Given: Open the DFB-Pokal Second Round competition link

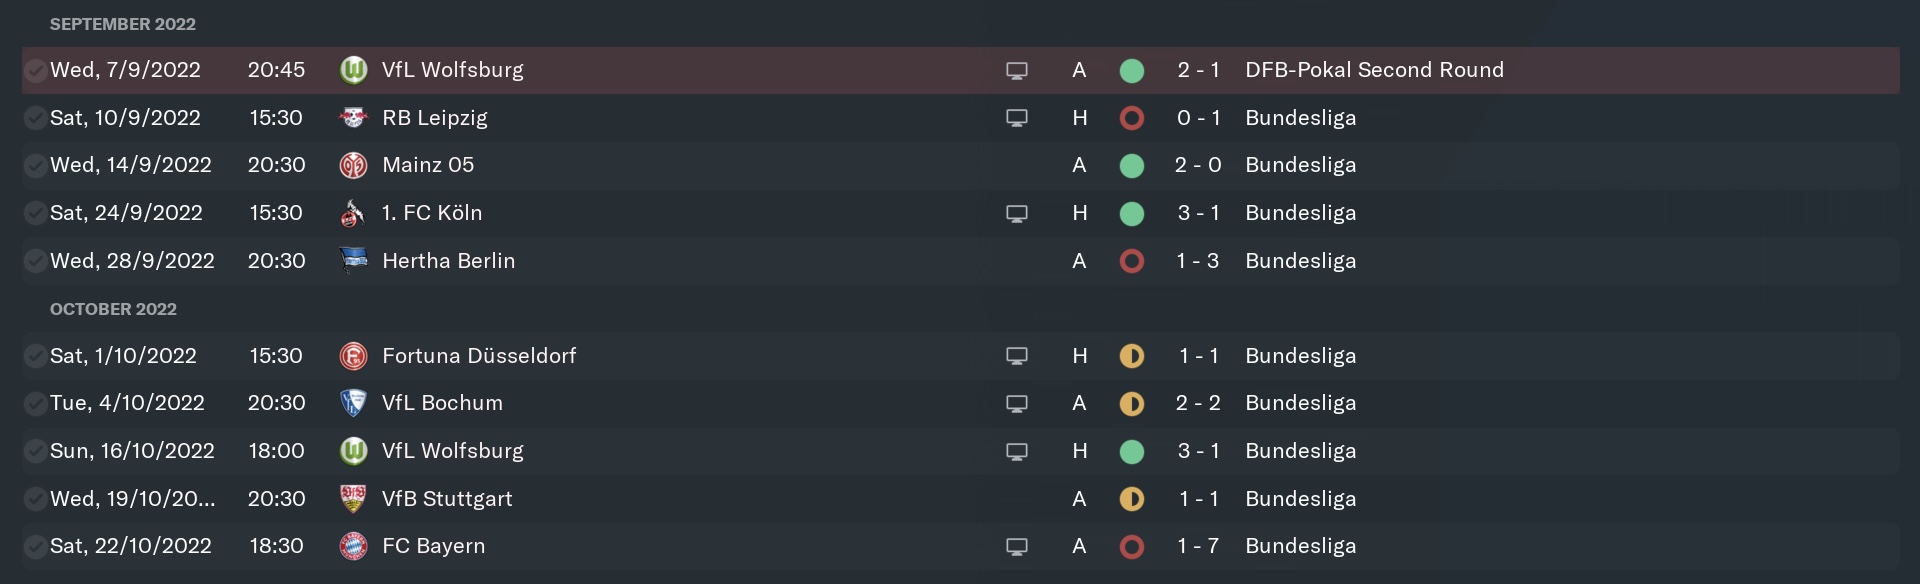Looking at the screenshot, I should pos(1374,70).
